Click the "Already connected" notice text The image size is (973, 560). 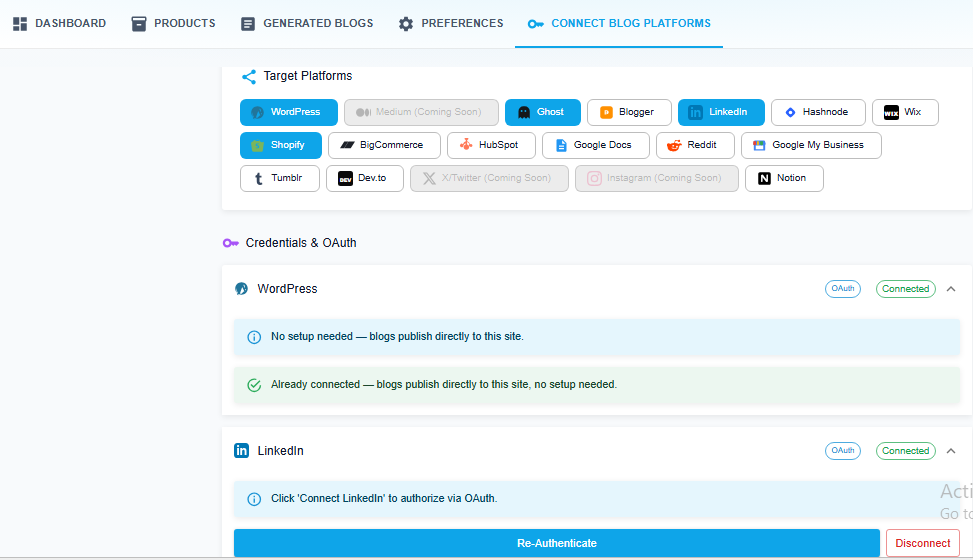coord(444,384)
